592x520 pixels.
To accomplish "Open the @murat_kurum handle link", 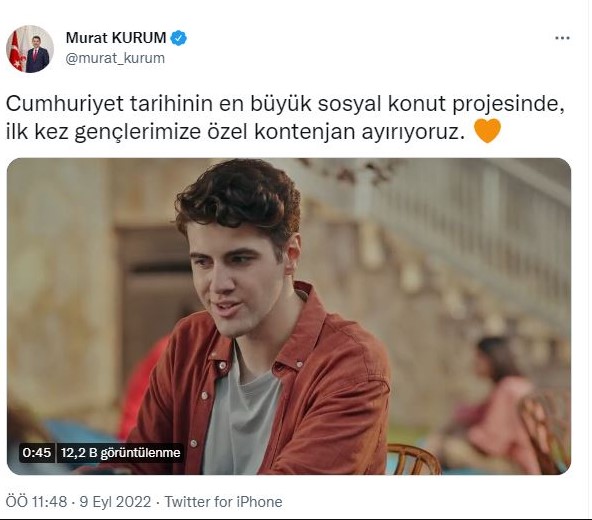I will pyautogui.click(x=115, y=58).
